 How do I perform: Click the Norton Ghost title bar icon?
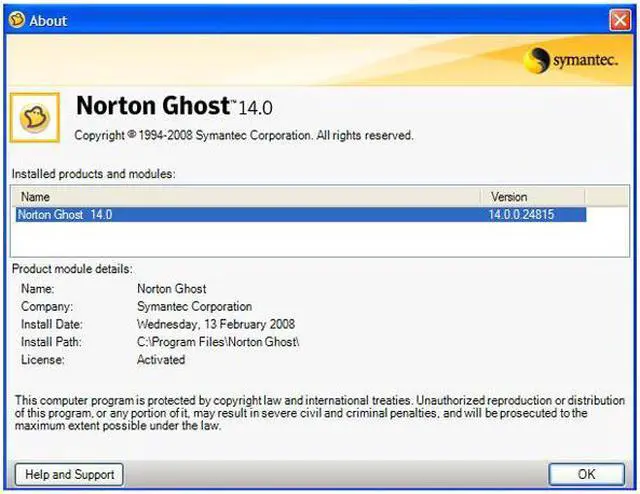pyautogui.click(x=17, y=20)
